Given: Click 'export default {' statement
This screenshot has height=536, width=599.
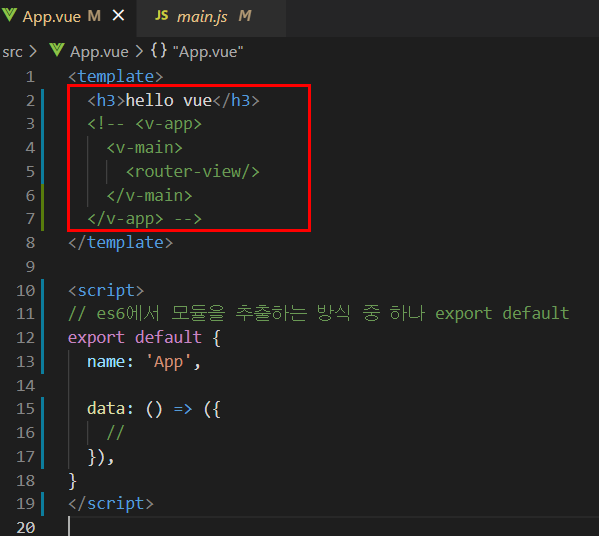Looking at the screenshot, I should (x=144, y=338).
